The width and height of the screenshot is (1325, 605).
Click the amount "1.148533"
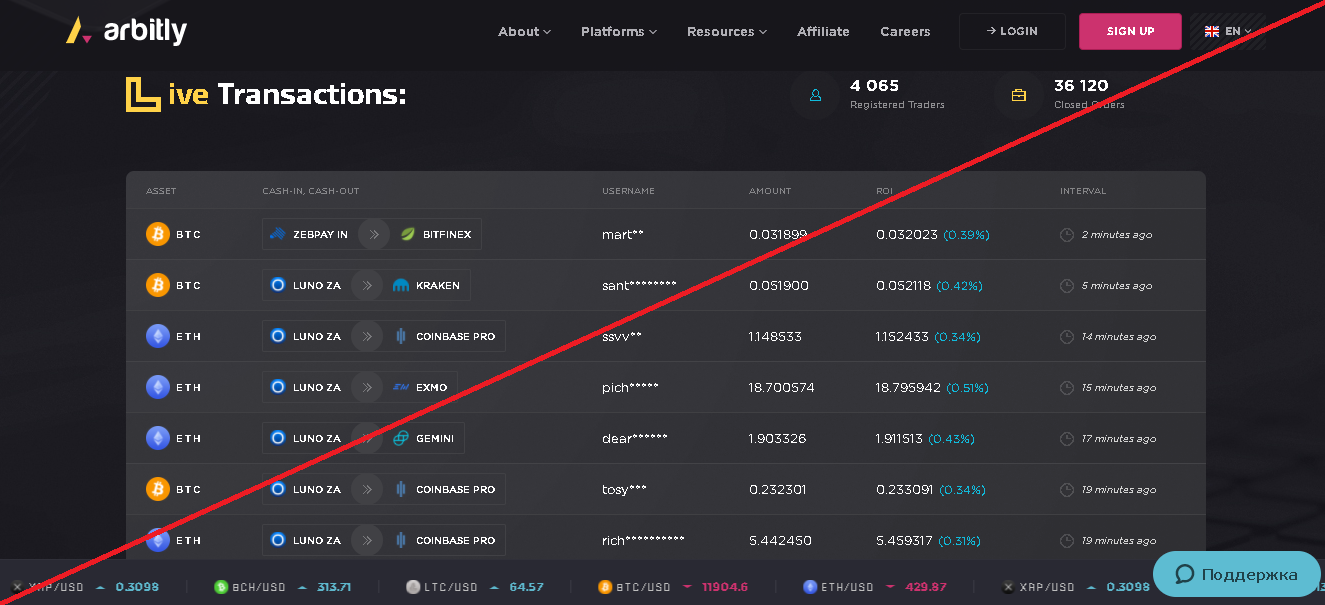point(775,337)
